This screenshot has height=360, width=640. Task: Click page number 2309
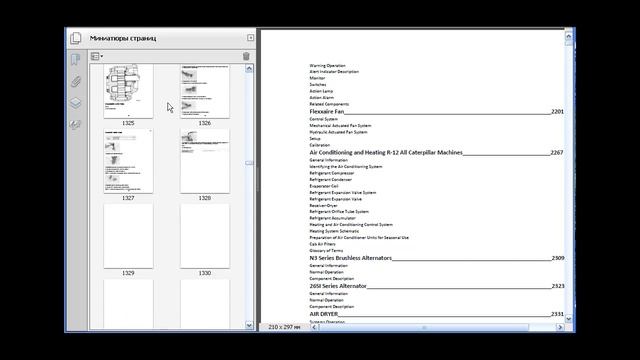(558, 258)
